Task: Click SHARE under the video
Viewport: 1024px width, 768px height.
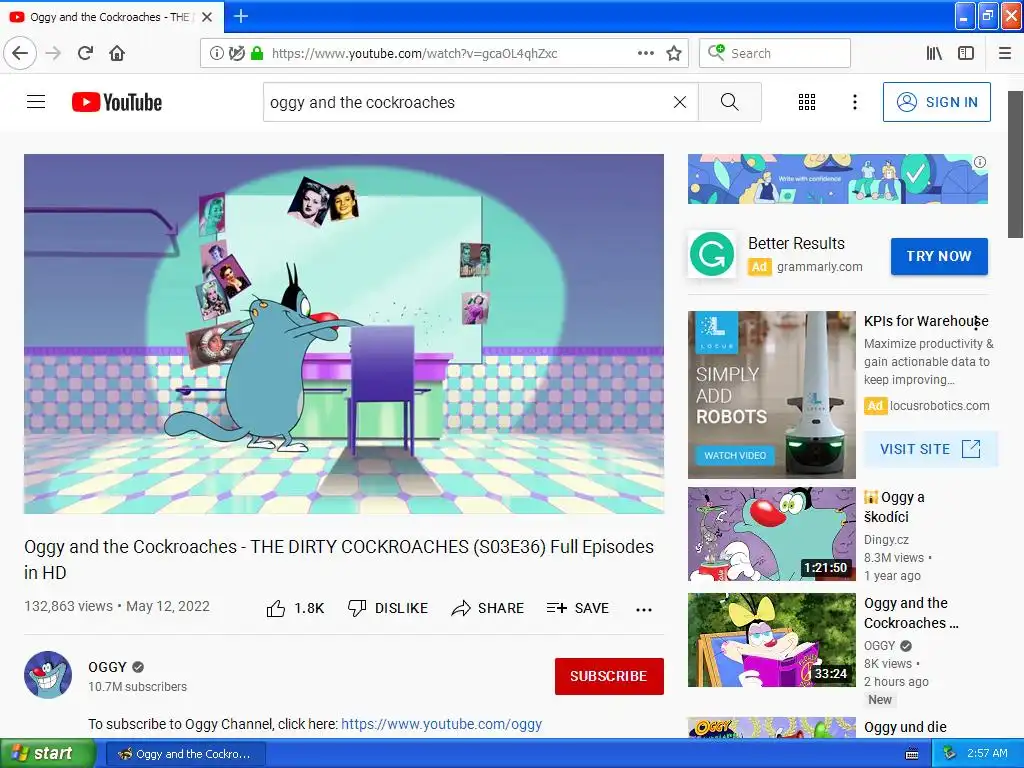Action: 487,608
